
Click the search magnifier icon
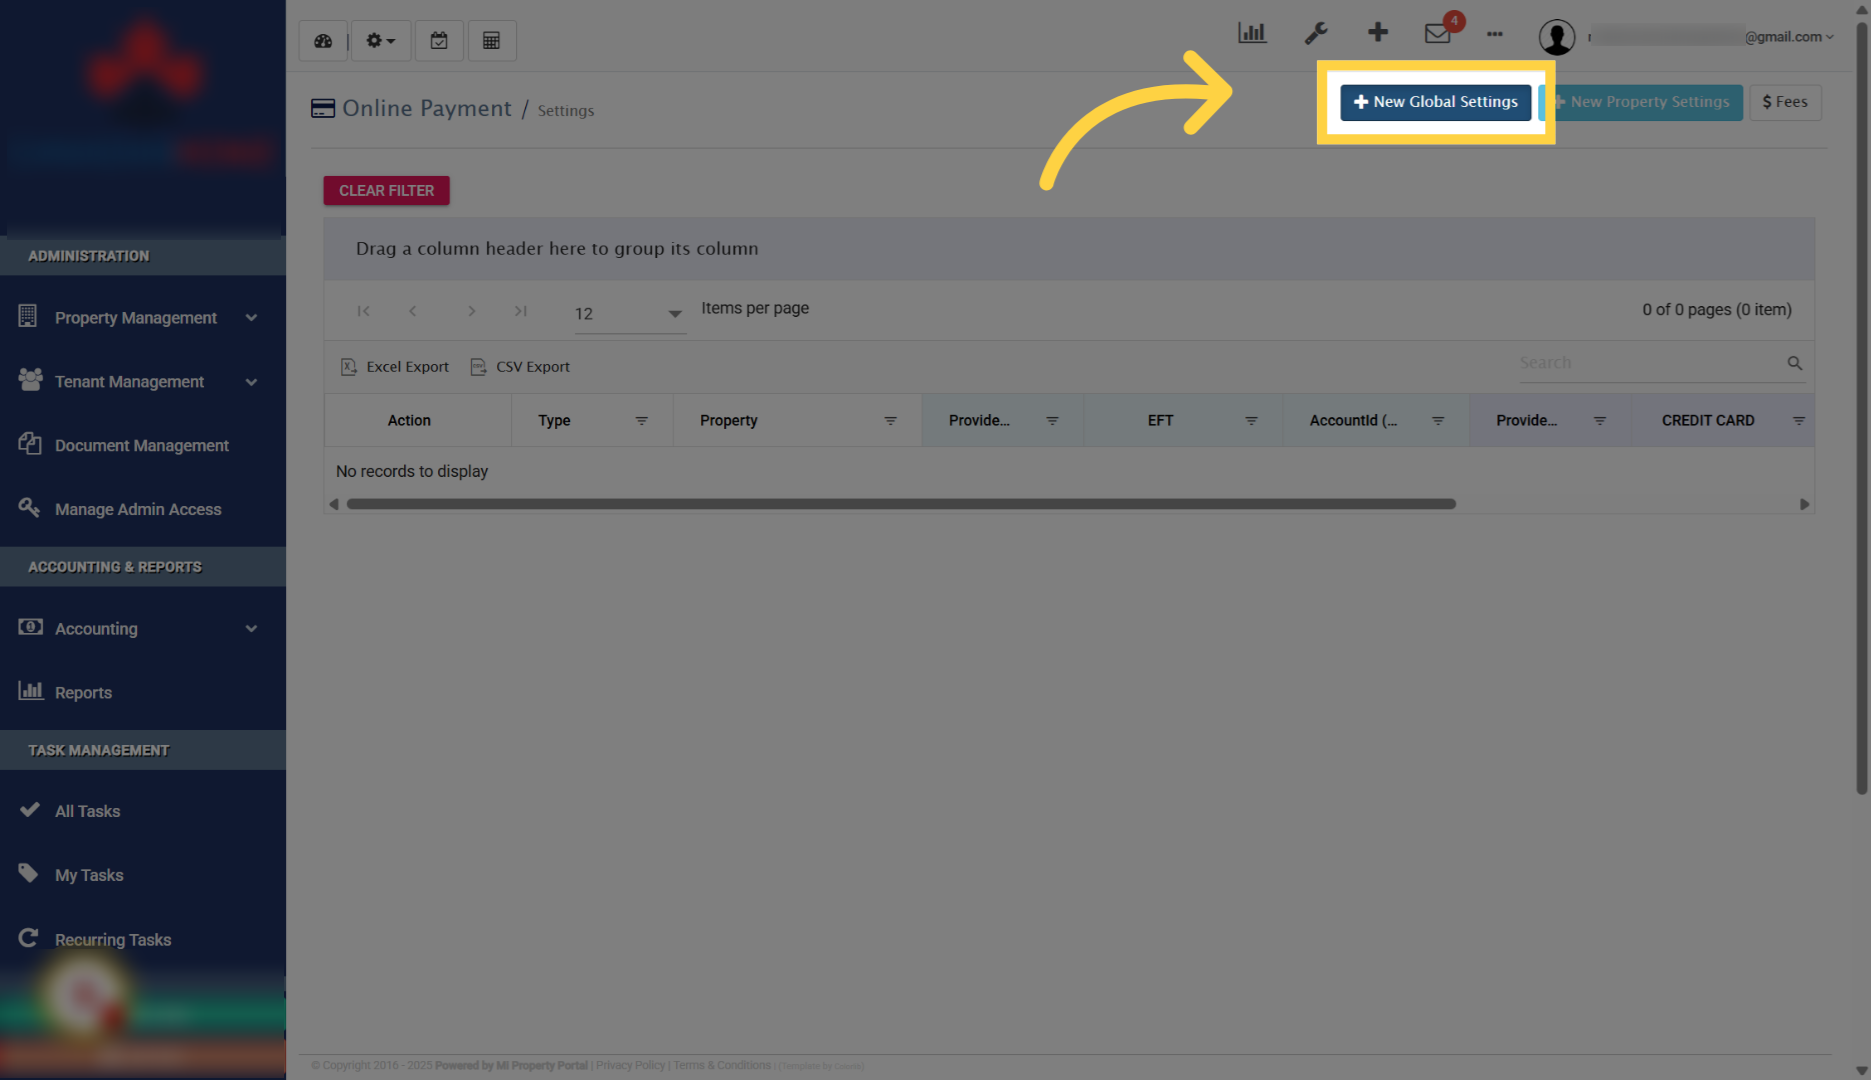point(1795,363)
